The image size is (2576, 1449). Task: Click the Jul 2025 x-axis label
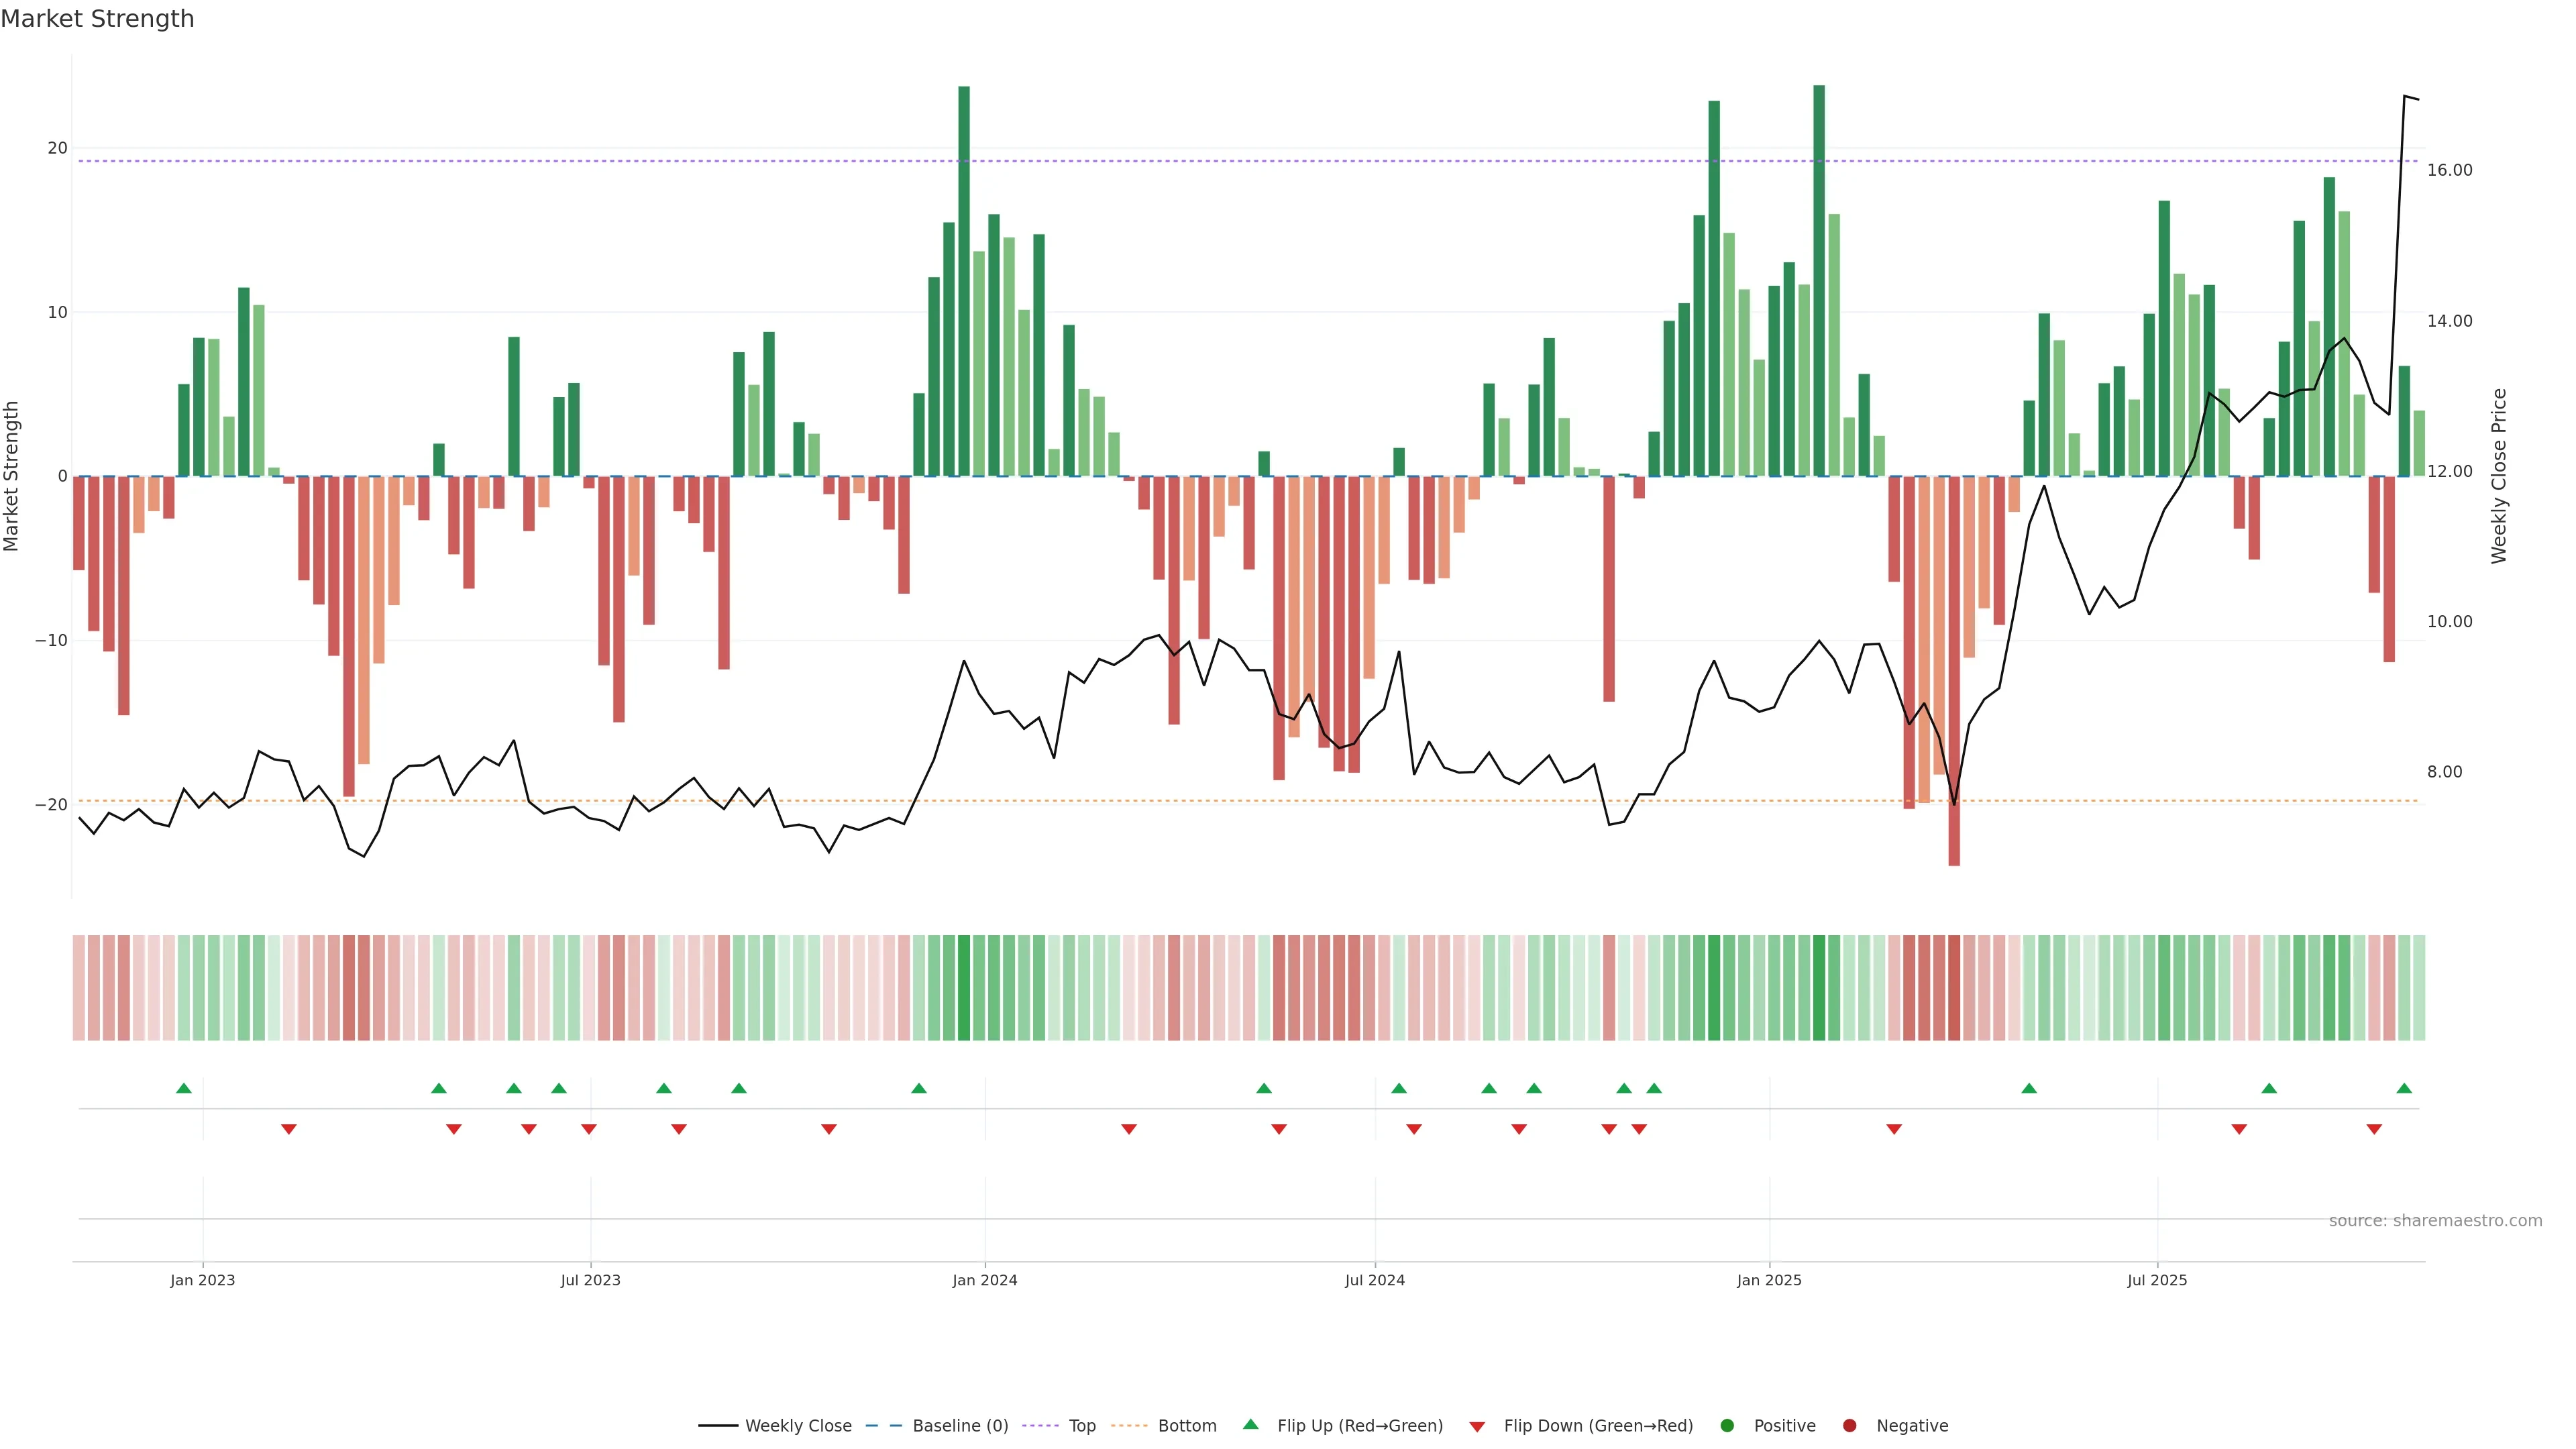[x=2157, y=1280]
